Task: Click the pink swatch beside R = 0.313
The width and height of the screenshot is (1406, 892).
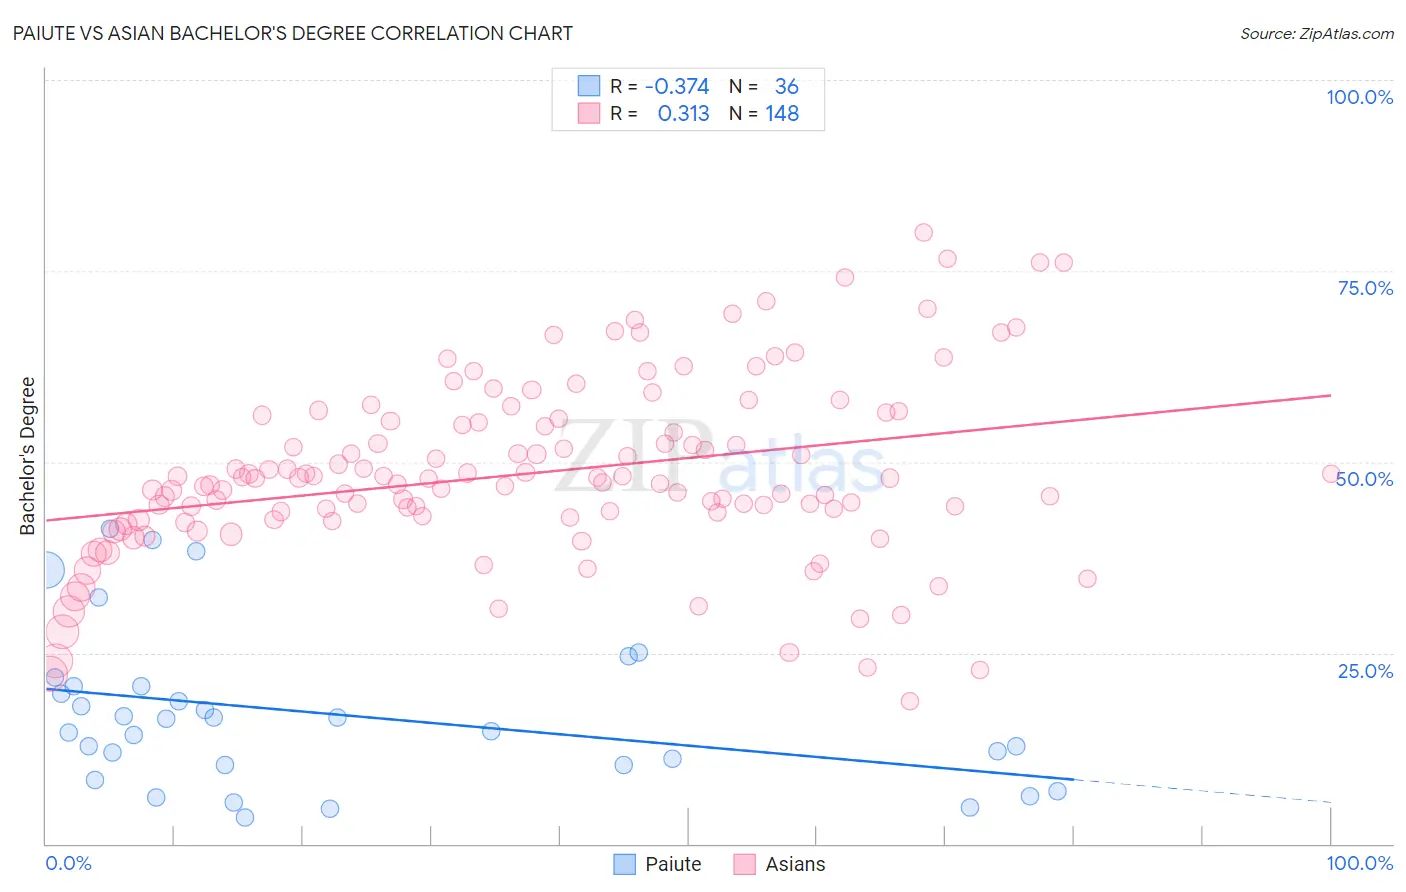Action: (x=589, y=113)
